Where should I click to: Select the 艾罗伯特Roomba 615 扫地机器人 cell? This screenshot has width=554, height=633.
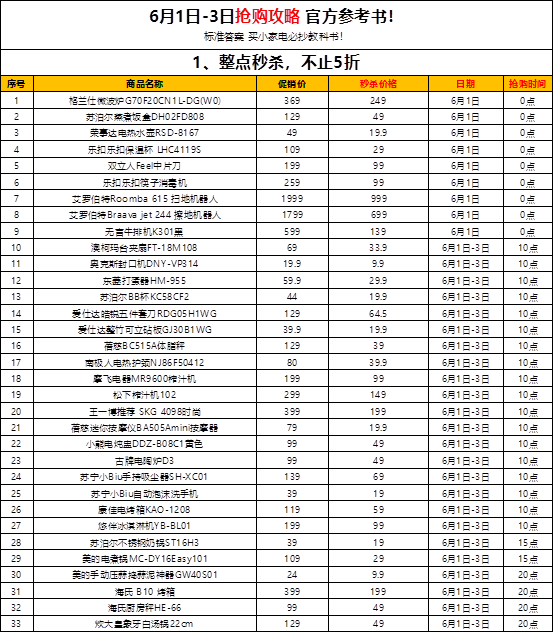[145, 199]
